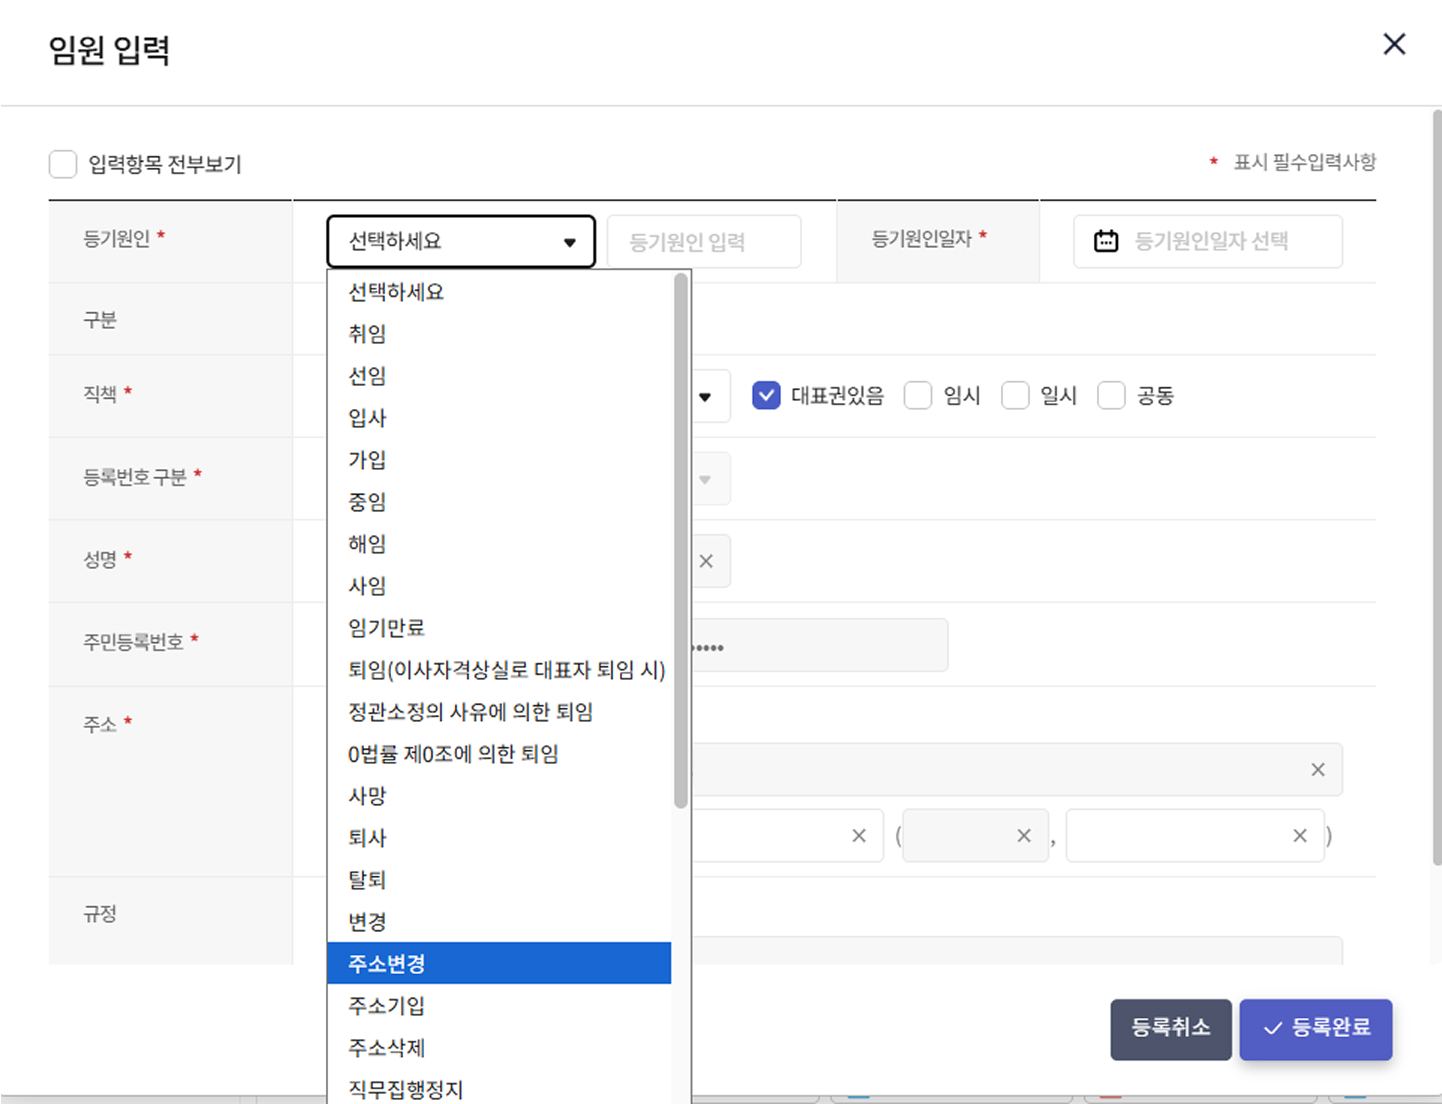The height and width of the screenshot is (1104, 1442).
Task: Choose 0법률 제0조에 의한 퇴임
Action: (x=499, y=754)
